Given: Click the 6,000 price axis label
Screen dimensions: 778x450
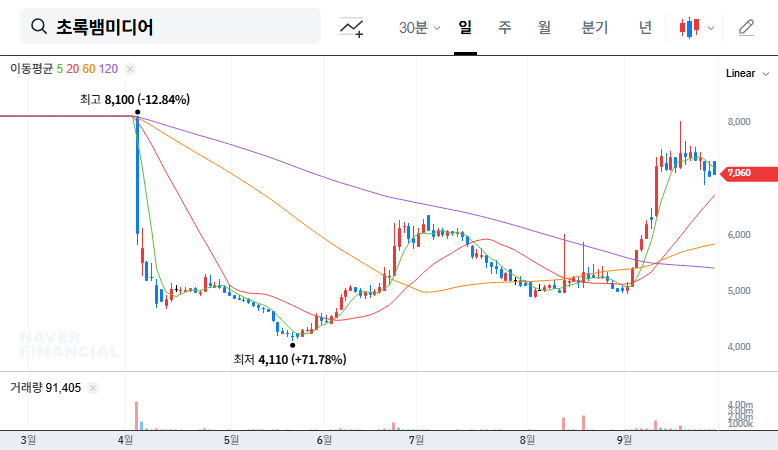Looking at the screenshot, I should (739, 235).
